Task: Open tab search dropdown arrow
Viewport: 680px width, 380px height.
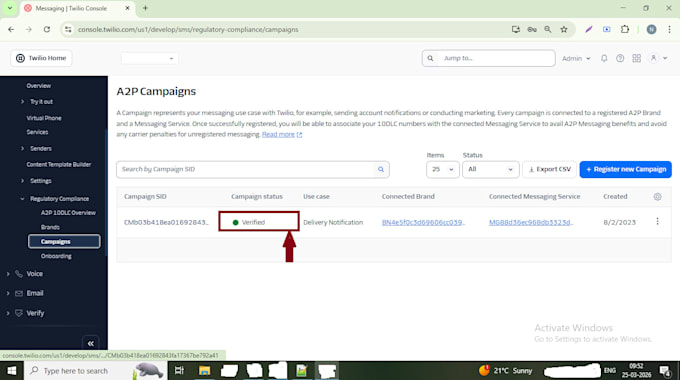Action: click(10, 8)
